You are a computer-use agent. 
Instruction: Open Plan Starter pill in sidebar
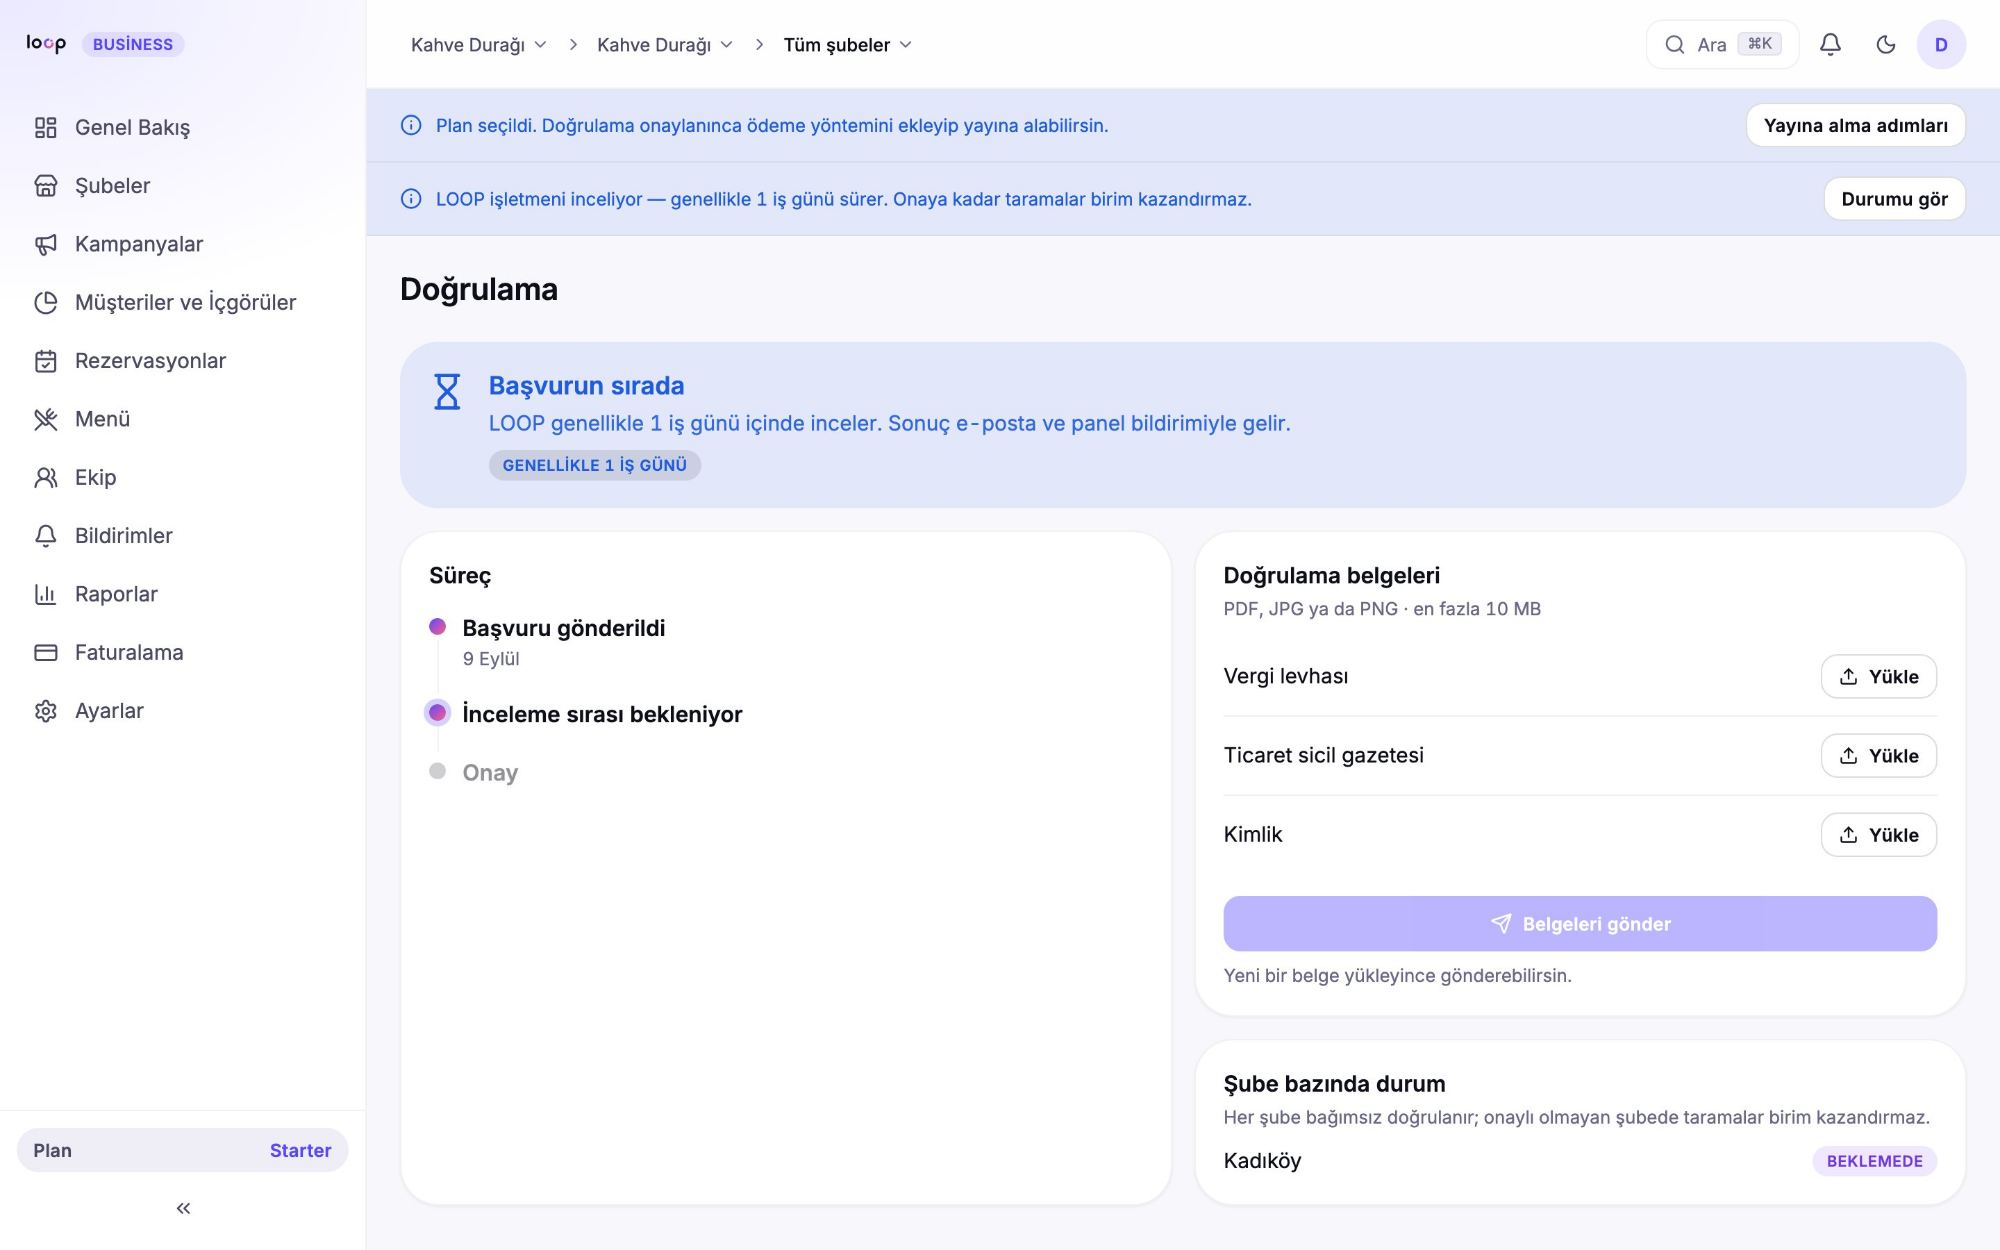point(183,1150)
